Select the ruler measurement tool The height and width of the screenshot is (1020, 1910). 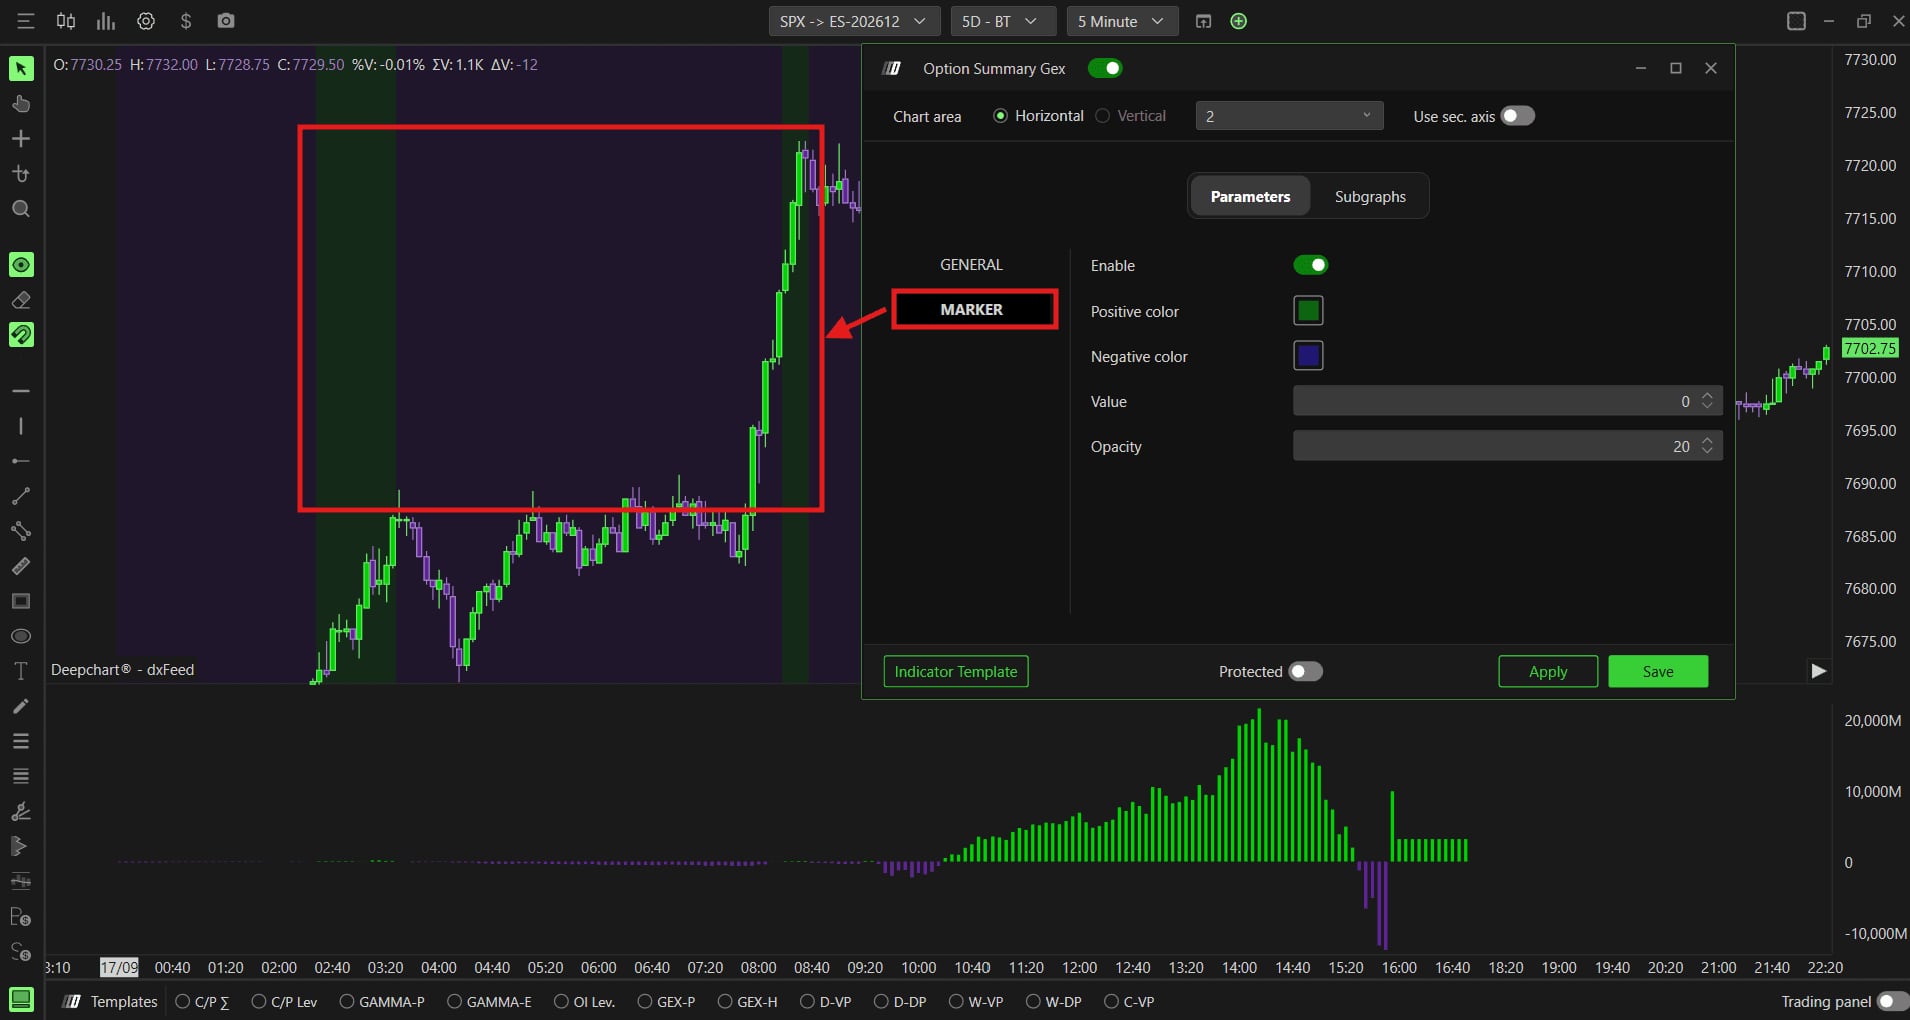[21, 566]
